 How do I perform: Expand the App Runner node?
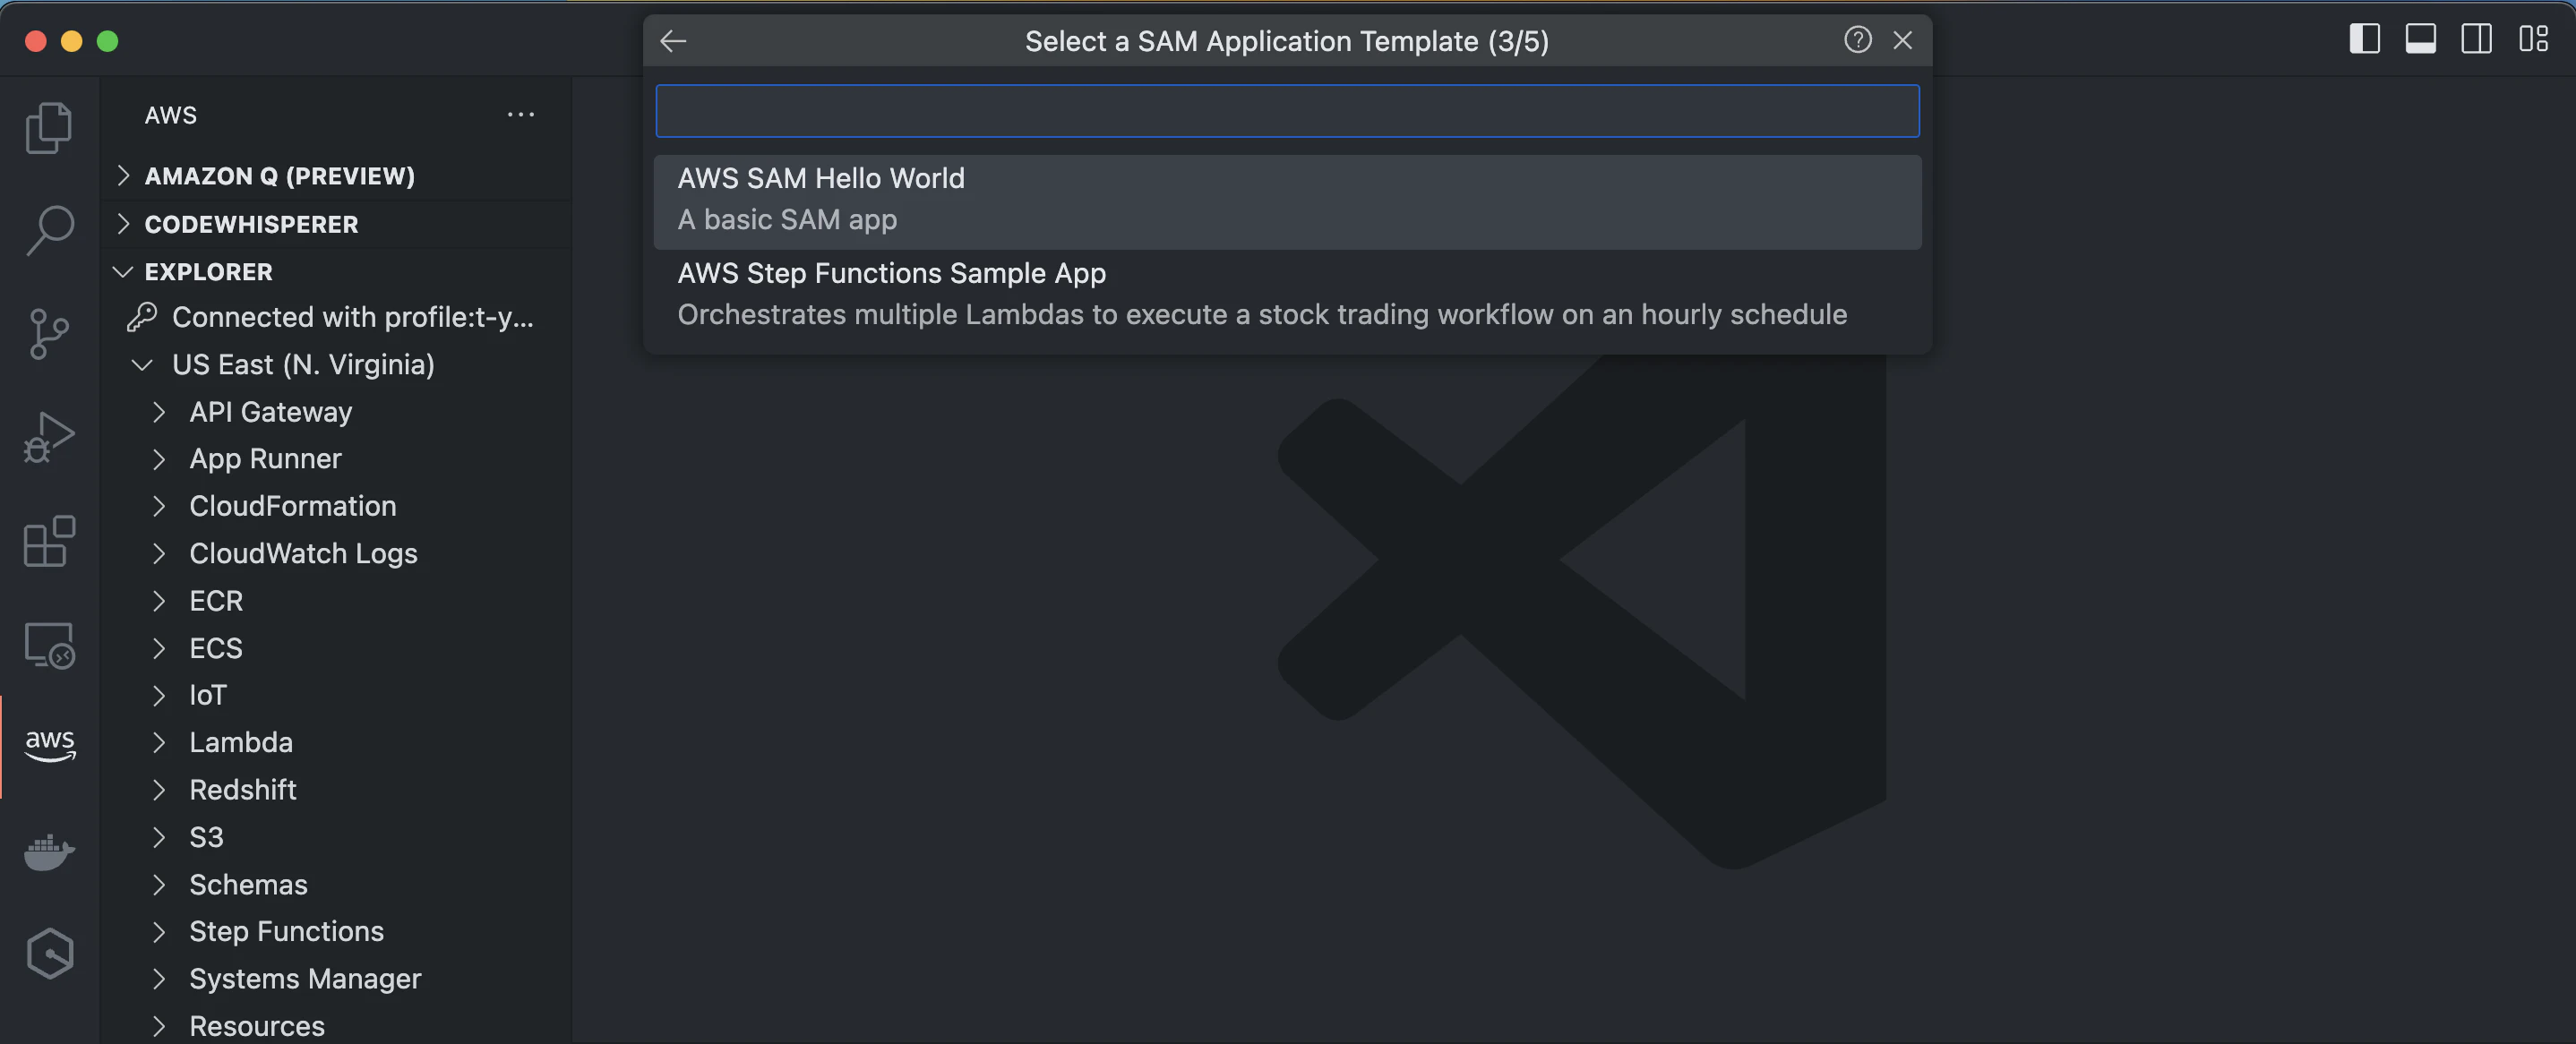[159, 459]
